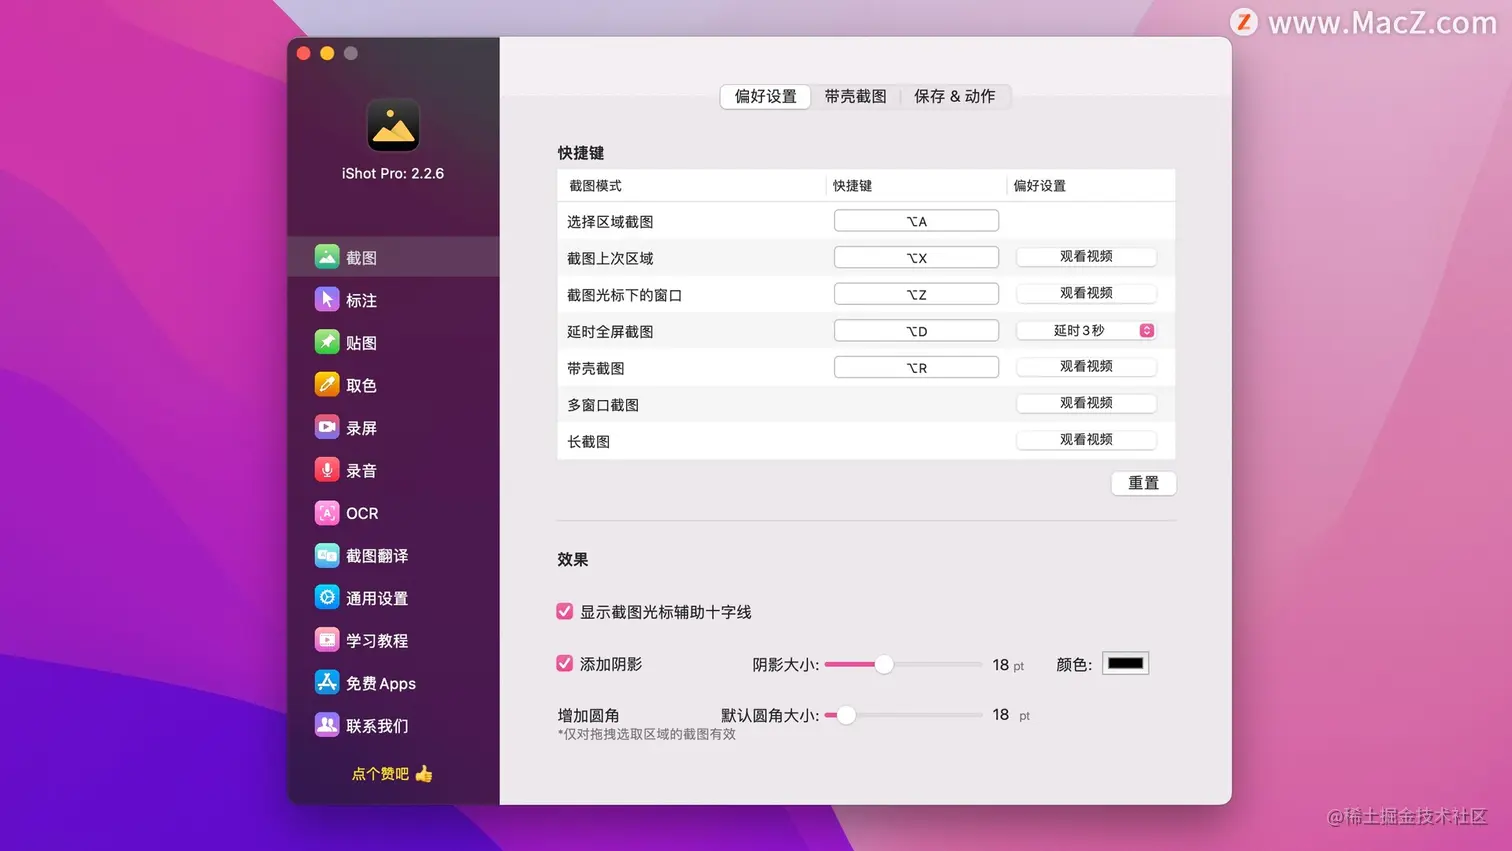
Task: Open the 录音 audio recording icon
Action: 327,470
